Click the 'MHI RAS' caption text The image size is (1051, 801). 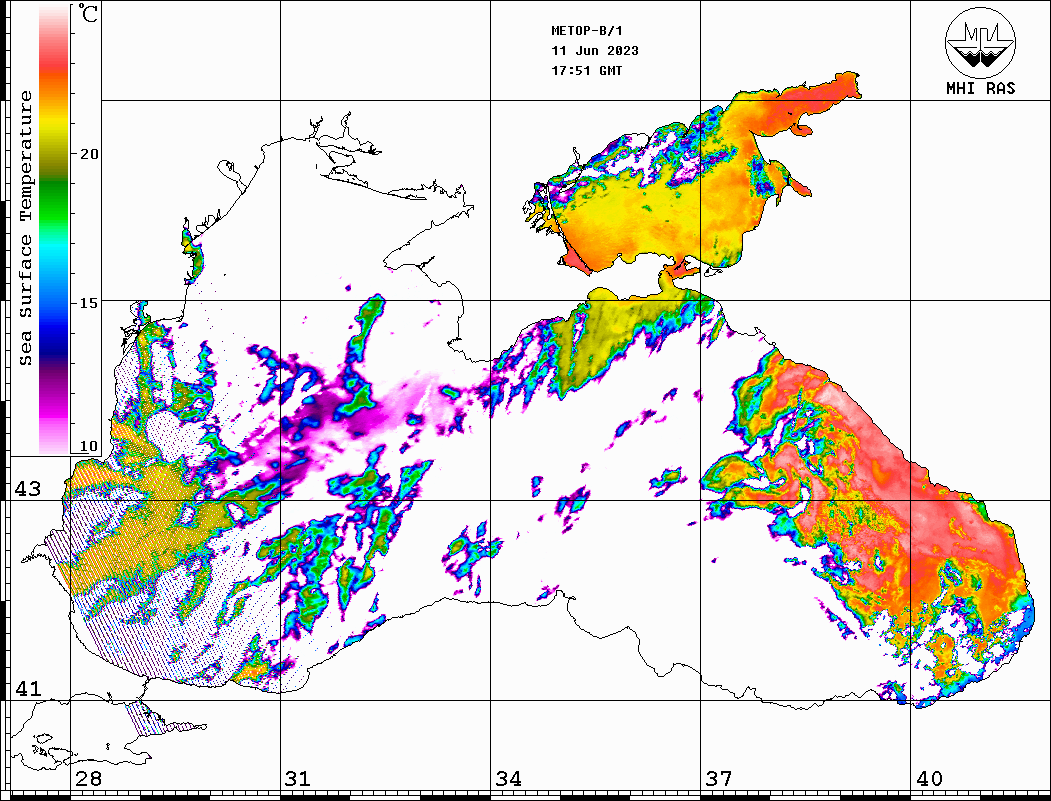(981, 88)
